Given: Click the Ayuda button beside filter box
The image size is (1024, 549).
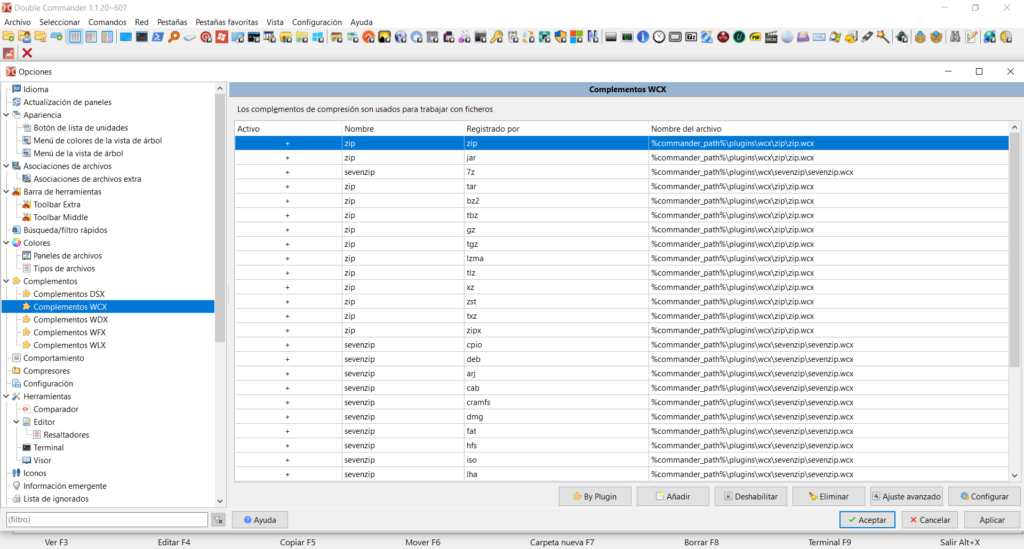Looking at the screenshot, I should tap(260, 520).
